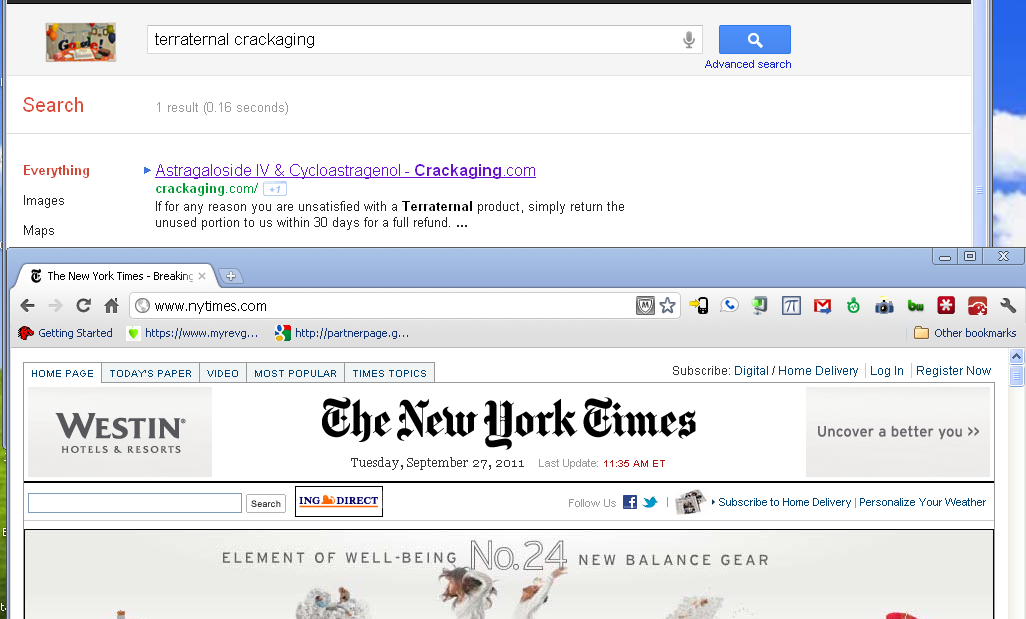The height and width of the screenshot is (619, 1026).
Task: Open the Chrome wrench menu
Action: point(1008,306)
